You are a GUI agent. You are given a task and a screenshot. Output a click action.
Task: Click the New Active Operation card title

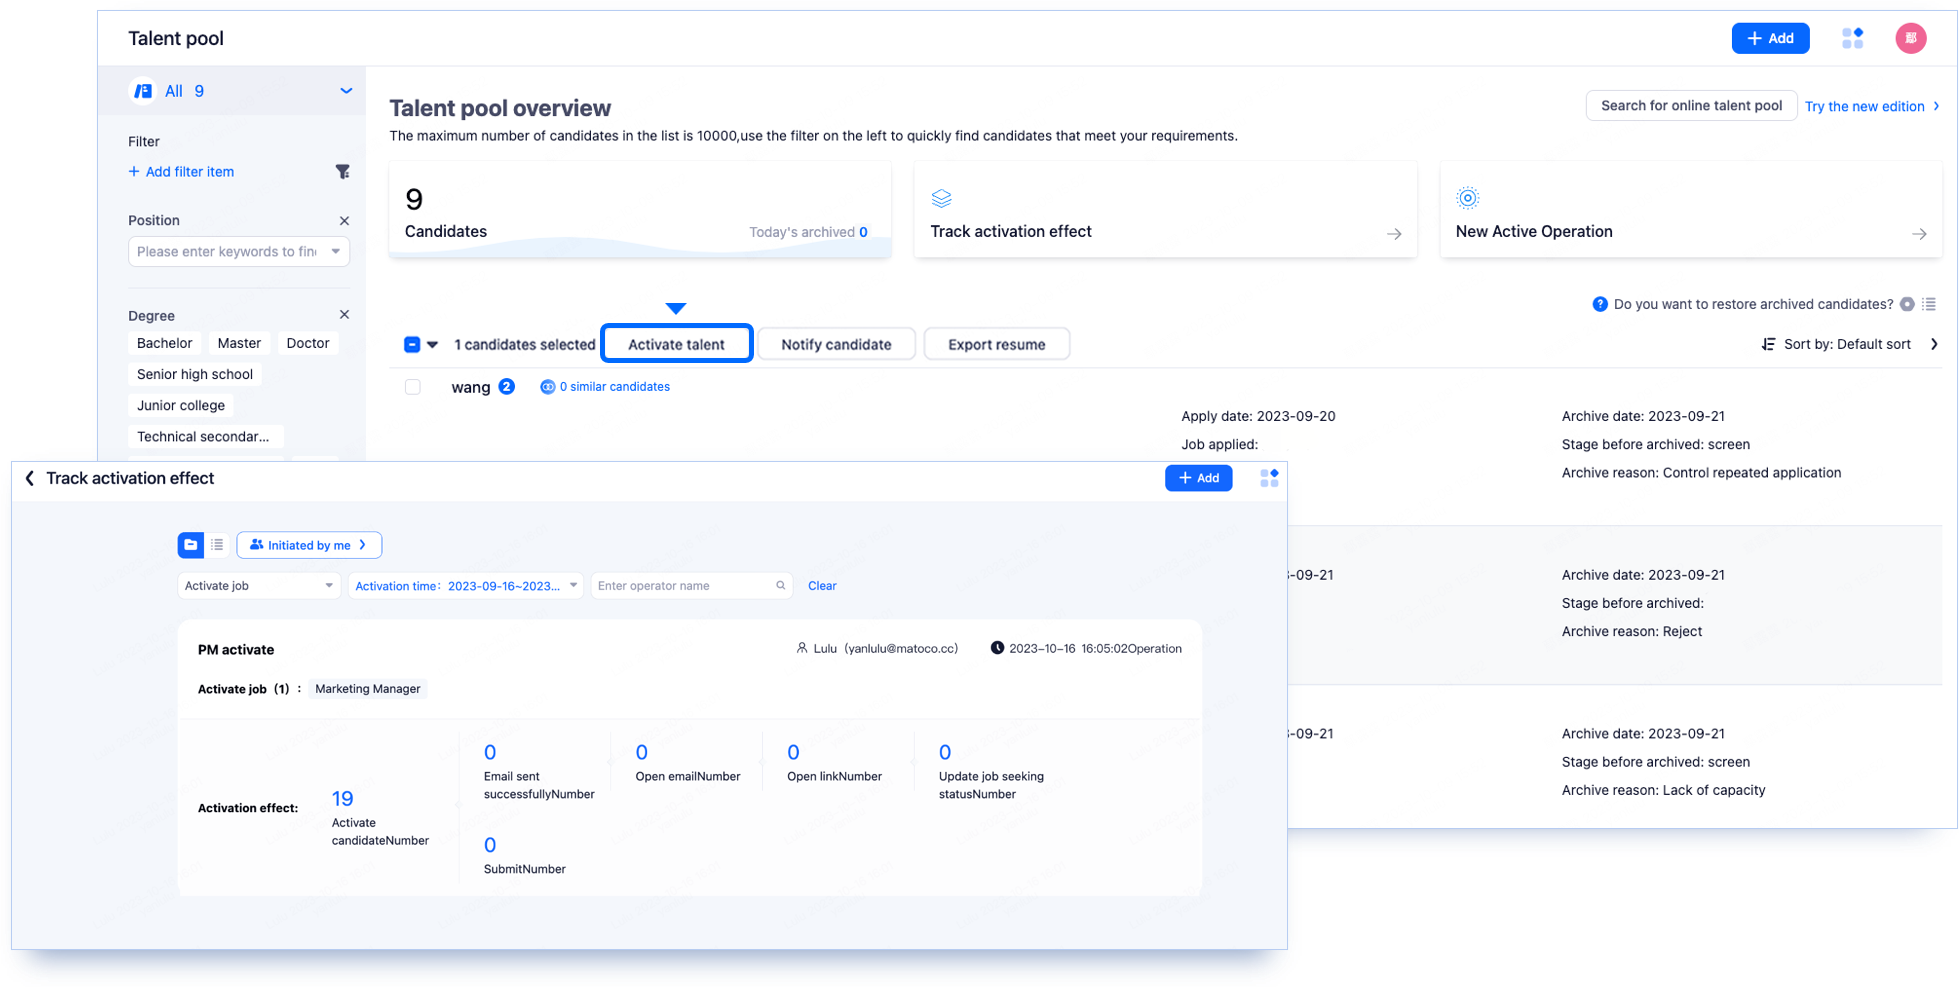coord(1534,232)
